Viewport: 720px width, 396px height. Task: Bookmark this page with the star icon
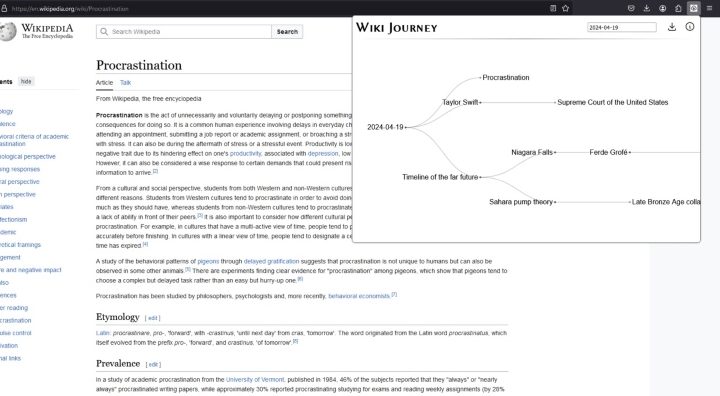[566, 8]
